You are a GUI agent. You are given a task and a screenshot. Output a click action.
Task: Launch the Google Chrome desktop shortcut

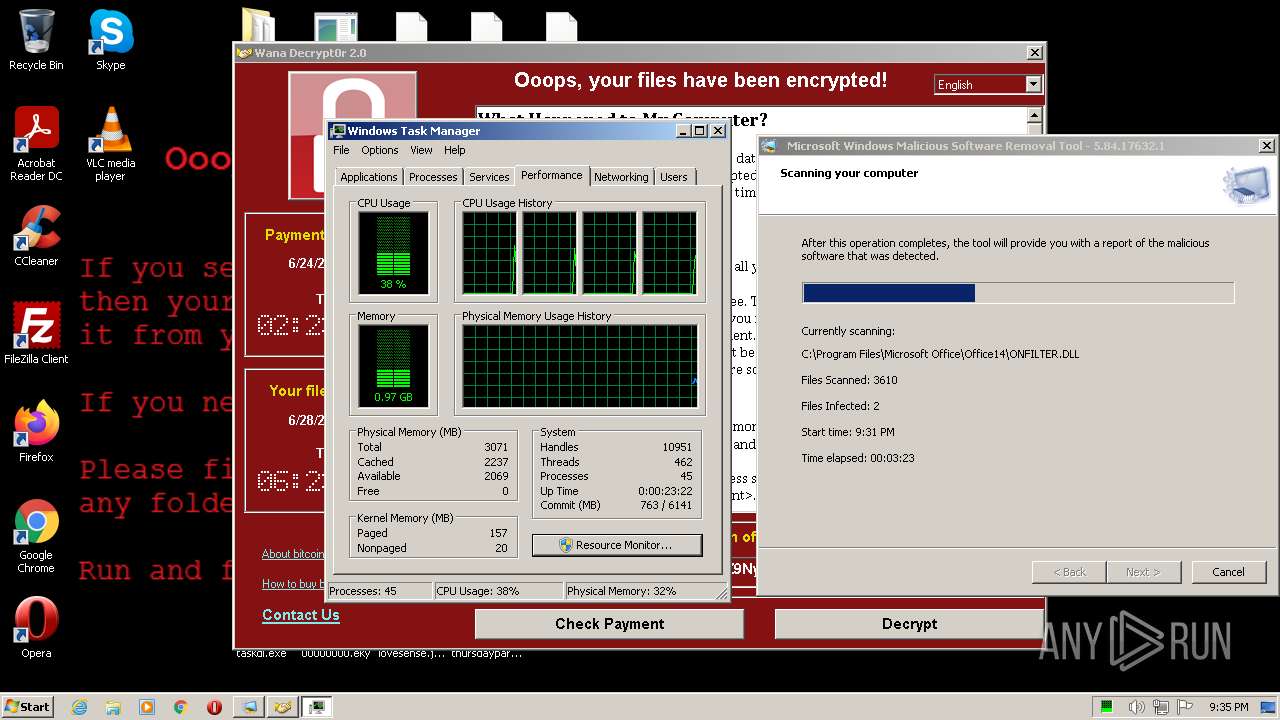coord(36,536)
